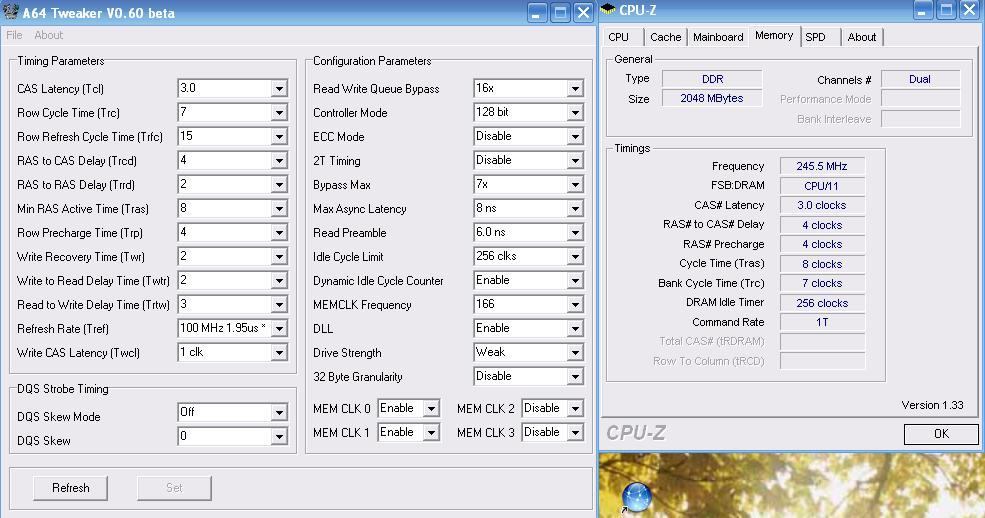985x518 pixels.
Task: Expand the Max Async Latency dropdown
Action: point(575,209)
